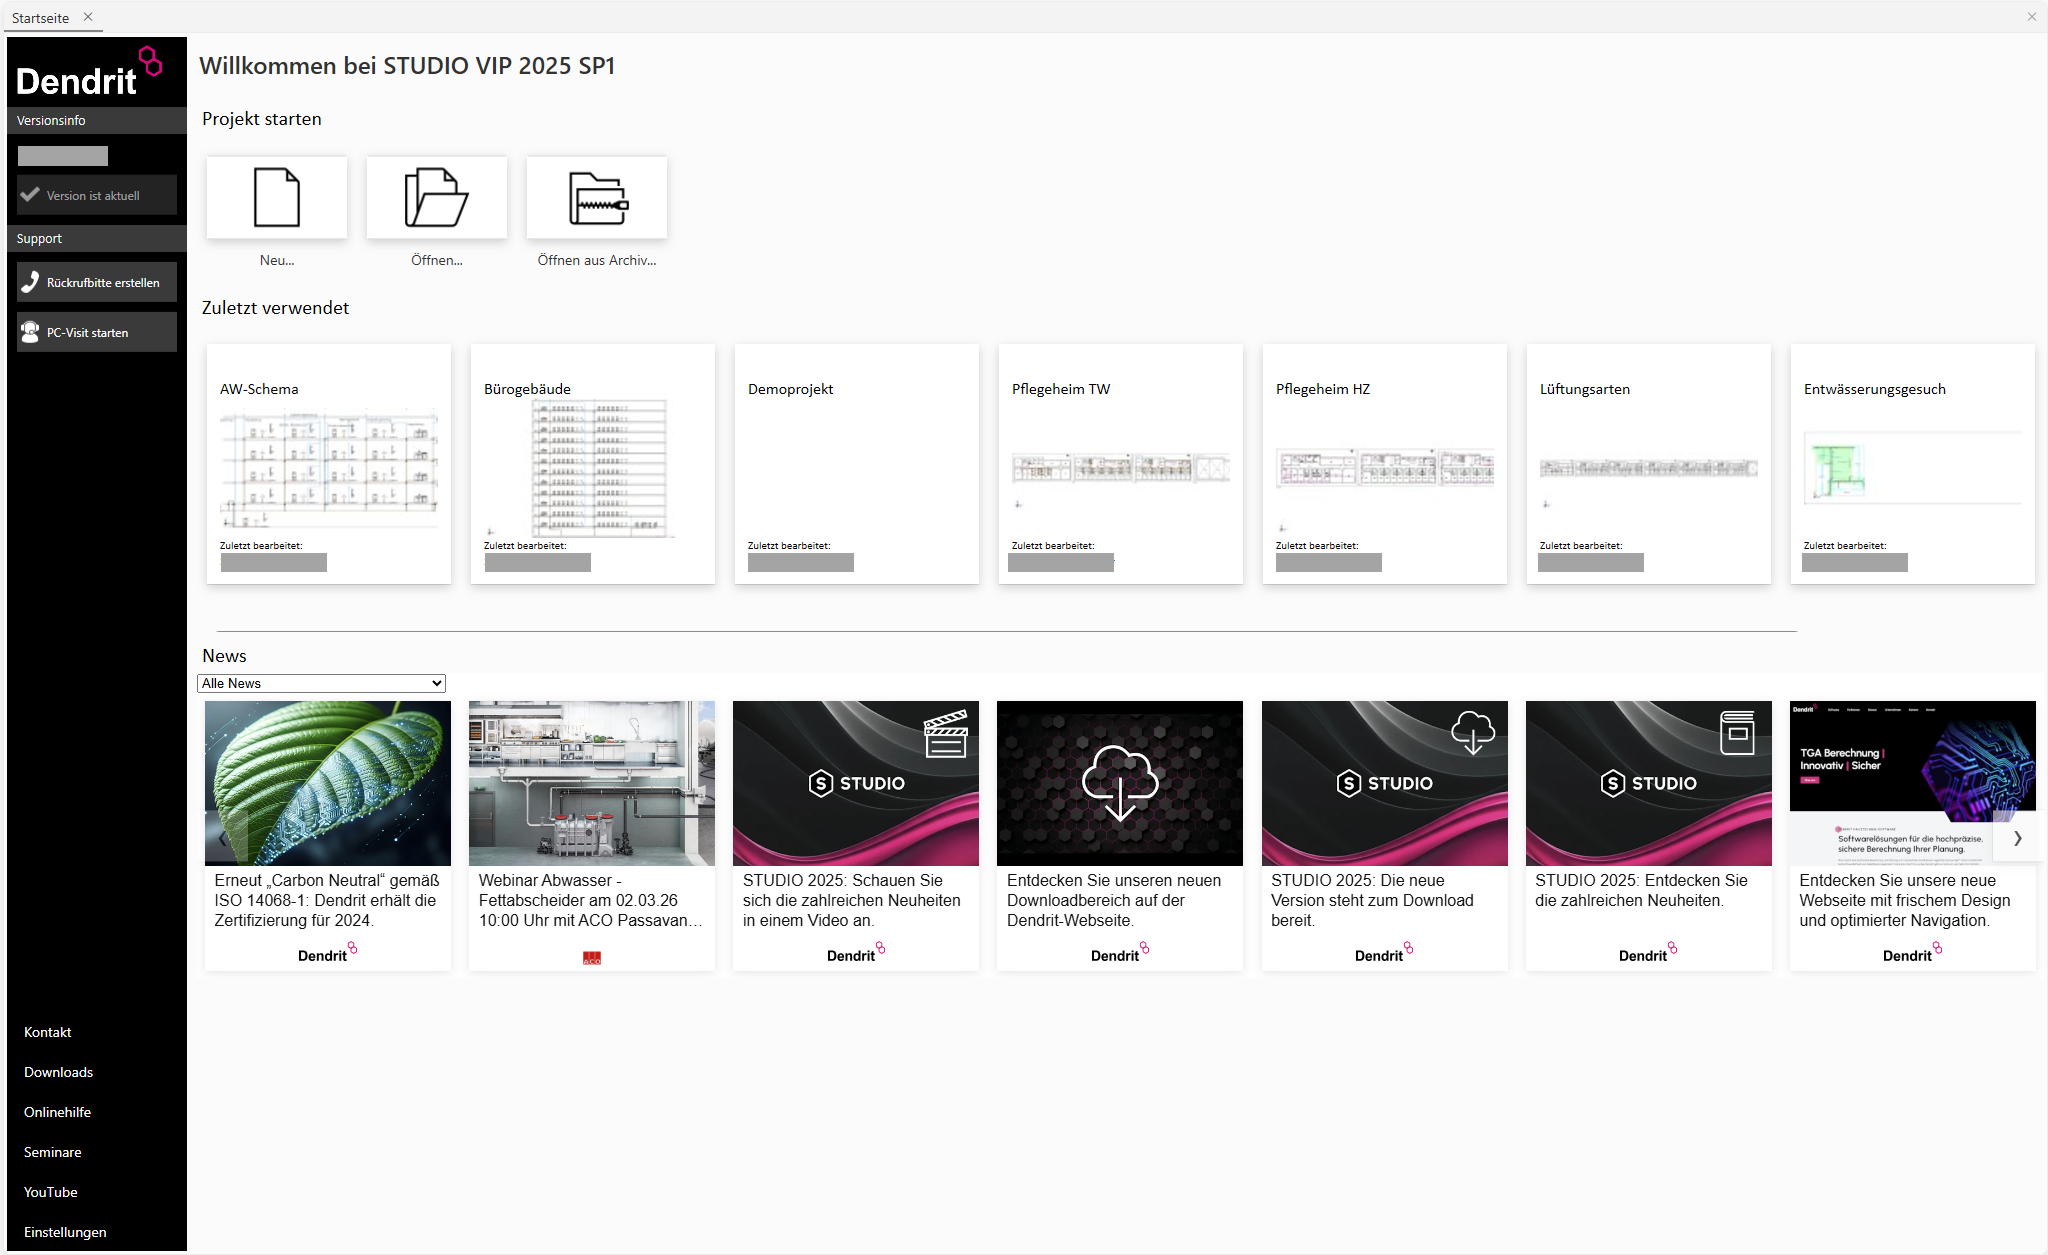Open YouTube in the sidebar
The width and height of the screenshot is (2048, 1255).
(x=51, y=1192)
